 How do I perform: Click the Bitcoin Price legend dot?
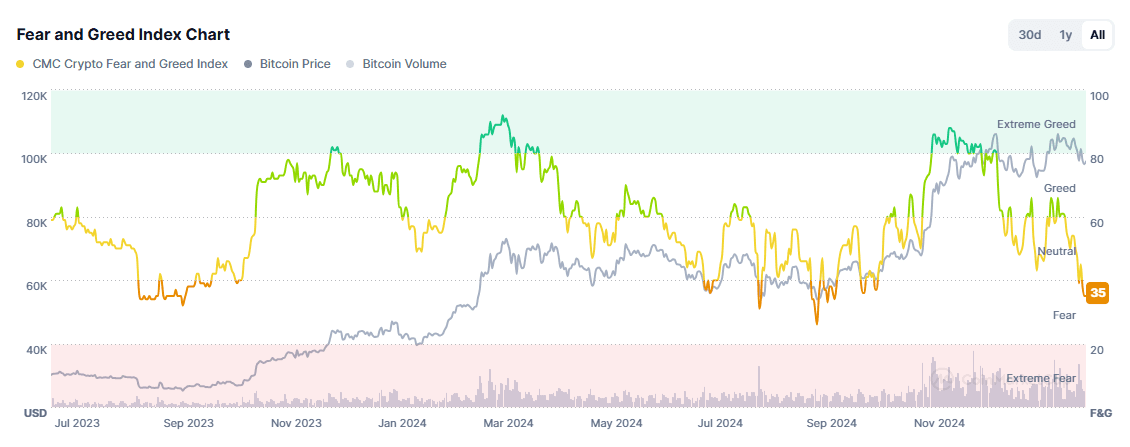click(x=249, y=64)
